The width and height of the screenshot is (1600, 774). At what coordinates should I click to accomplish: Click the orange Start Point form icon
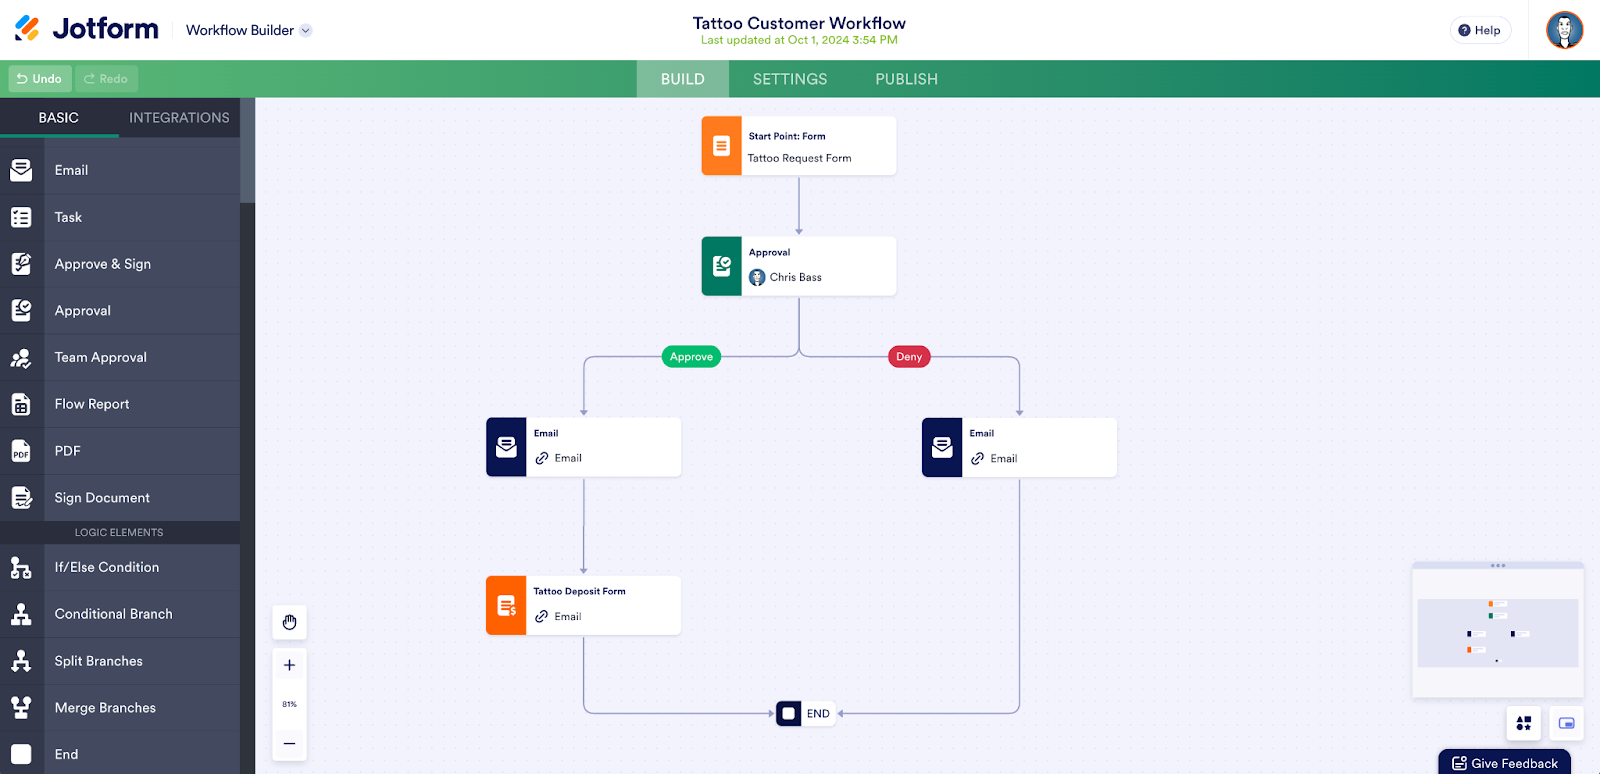(x=721, y=146)
